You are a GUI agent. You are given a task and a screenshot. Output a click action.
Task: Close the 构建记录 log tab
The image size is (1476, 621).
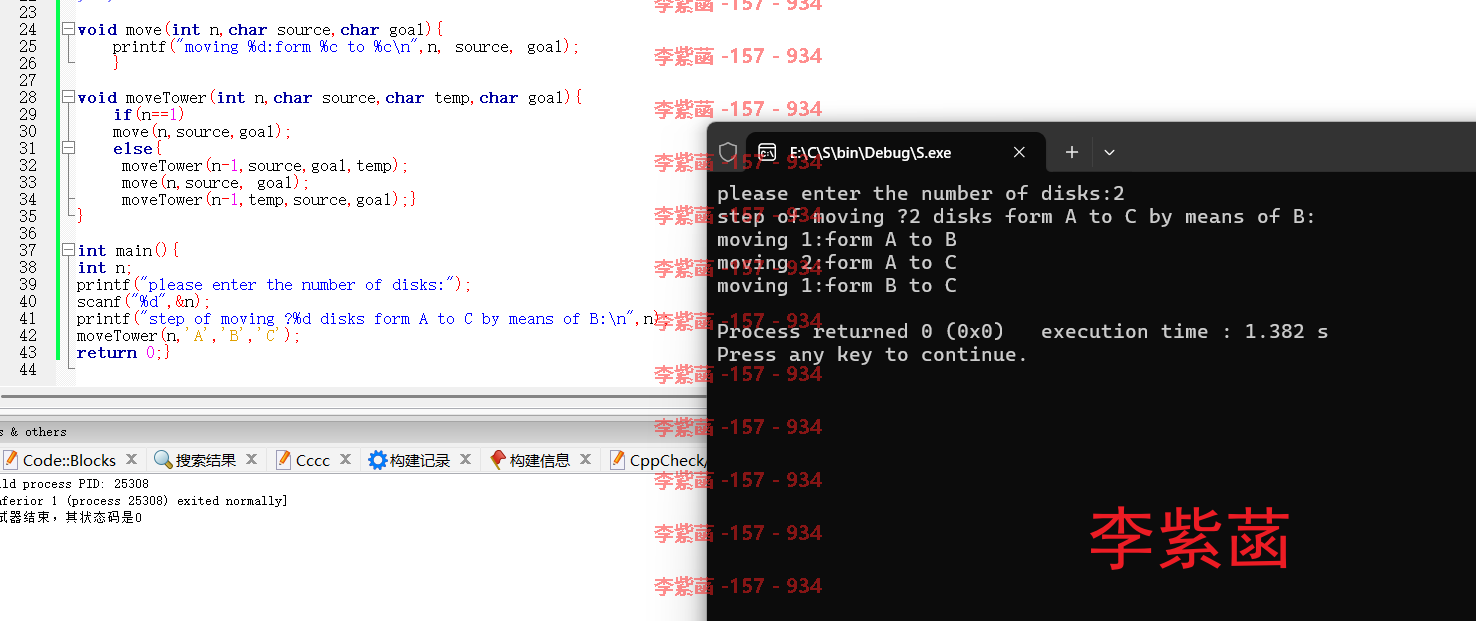(x=465, y=459)
